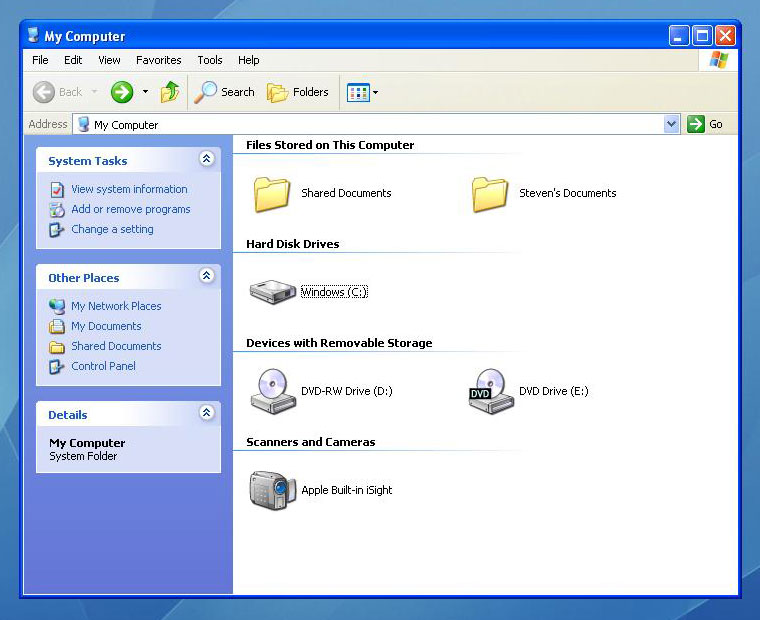Click the System Tasks panel title

(x=88, y=161)
